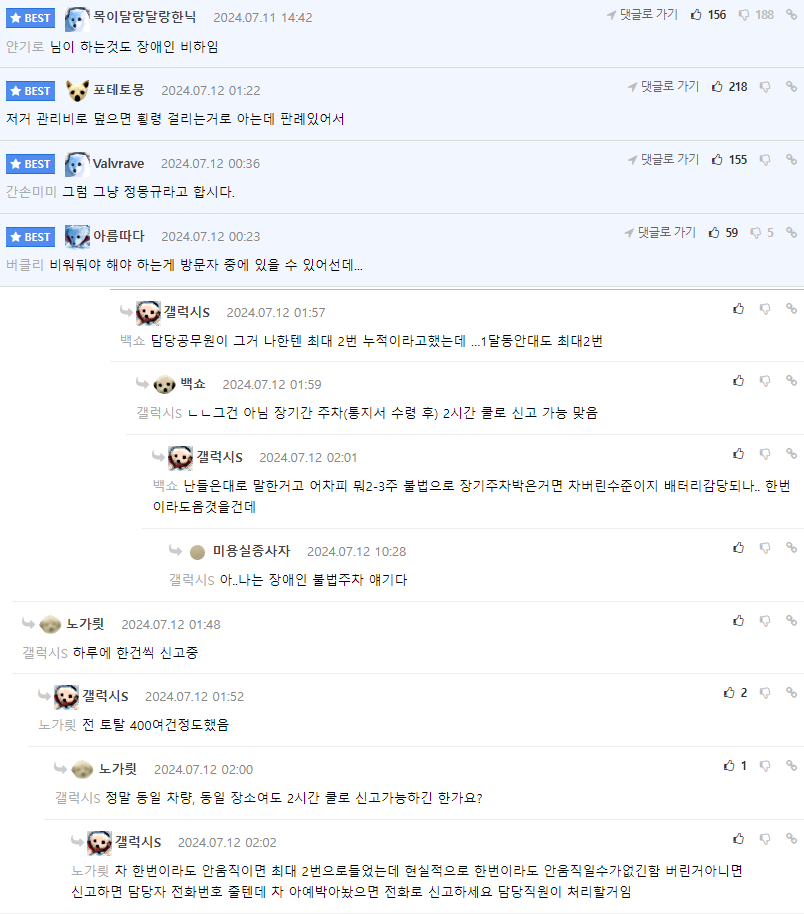Click 갤럭시S's avatar on 02:02 reply

coord(99,842)
